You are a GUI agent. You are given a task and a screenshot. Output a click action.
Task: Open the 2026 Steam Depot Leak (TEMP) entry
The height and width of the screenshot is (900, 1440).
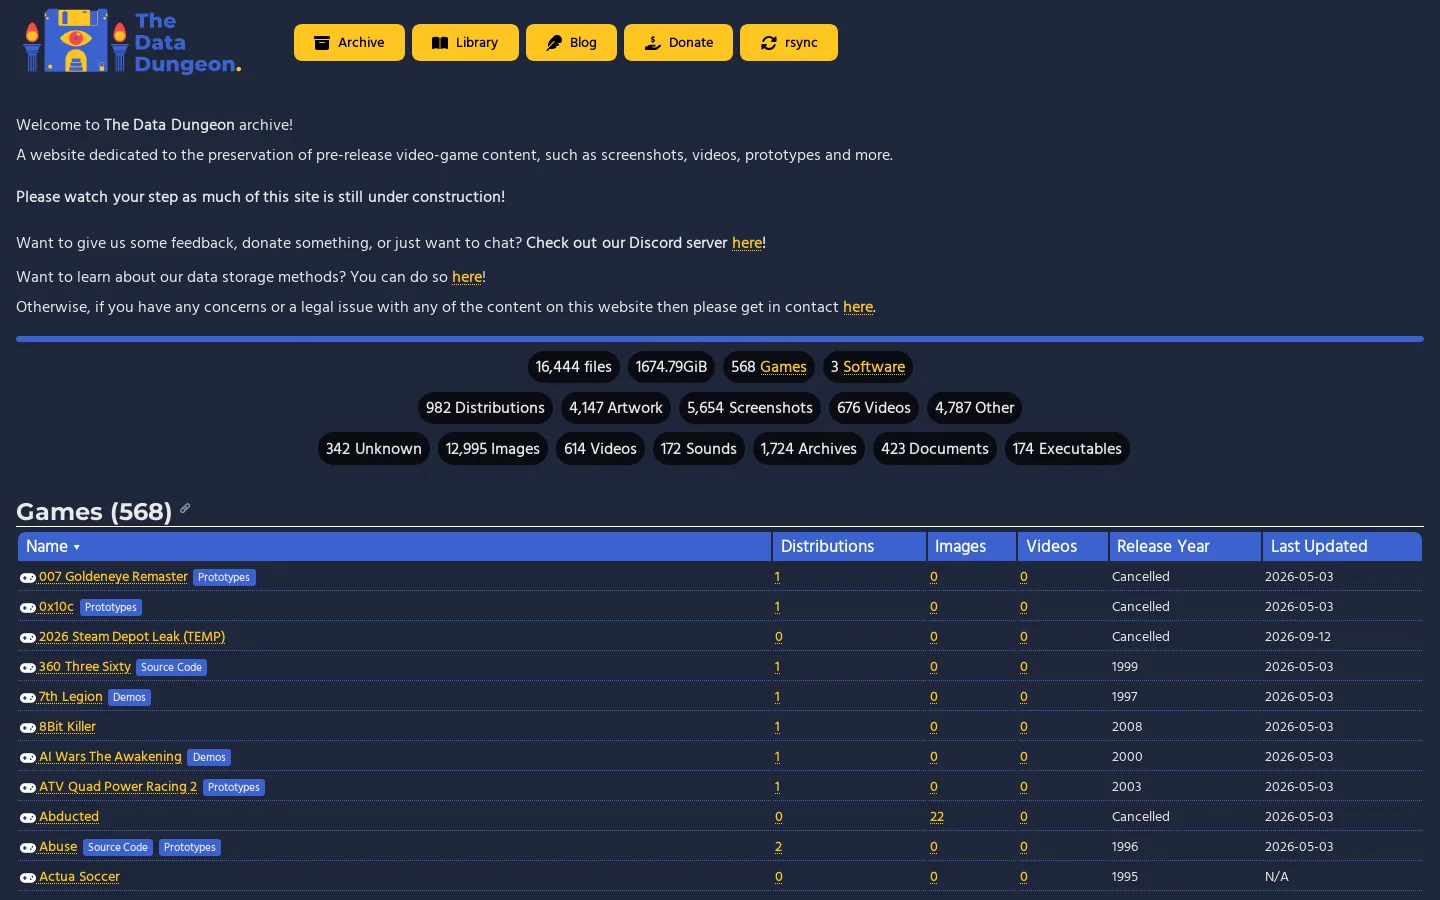click(132, 637)
